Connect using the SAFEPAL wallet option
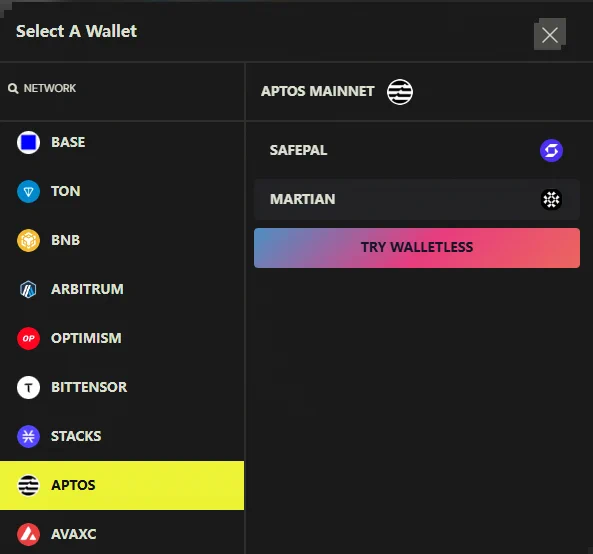The image size is (593, 554). [417, 151]
